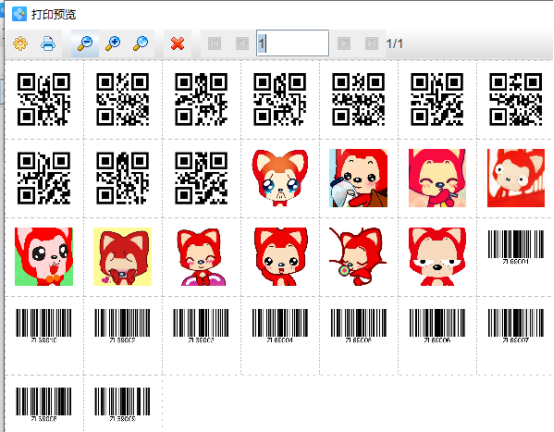Zoom out using the minus magnifier

tap(85, 43)
